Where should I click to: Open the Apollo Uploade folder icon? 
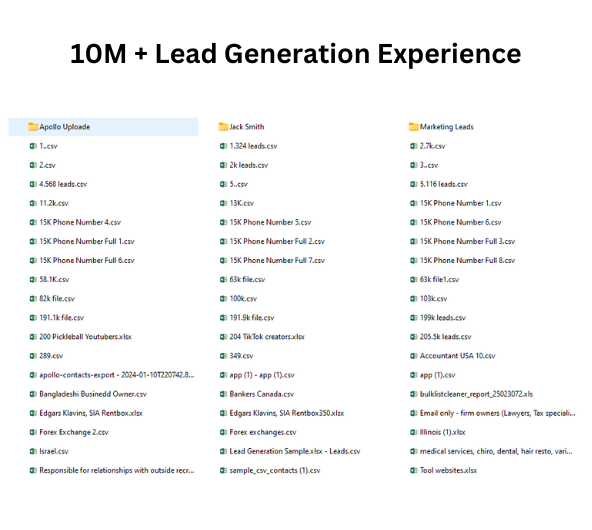click(33, 127)
